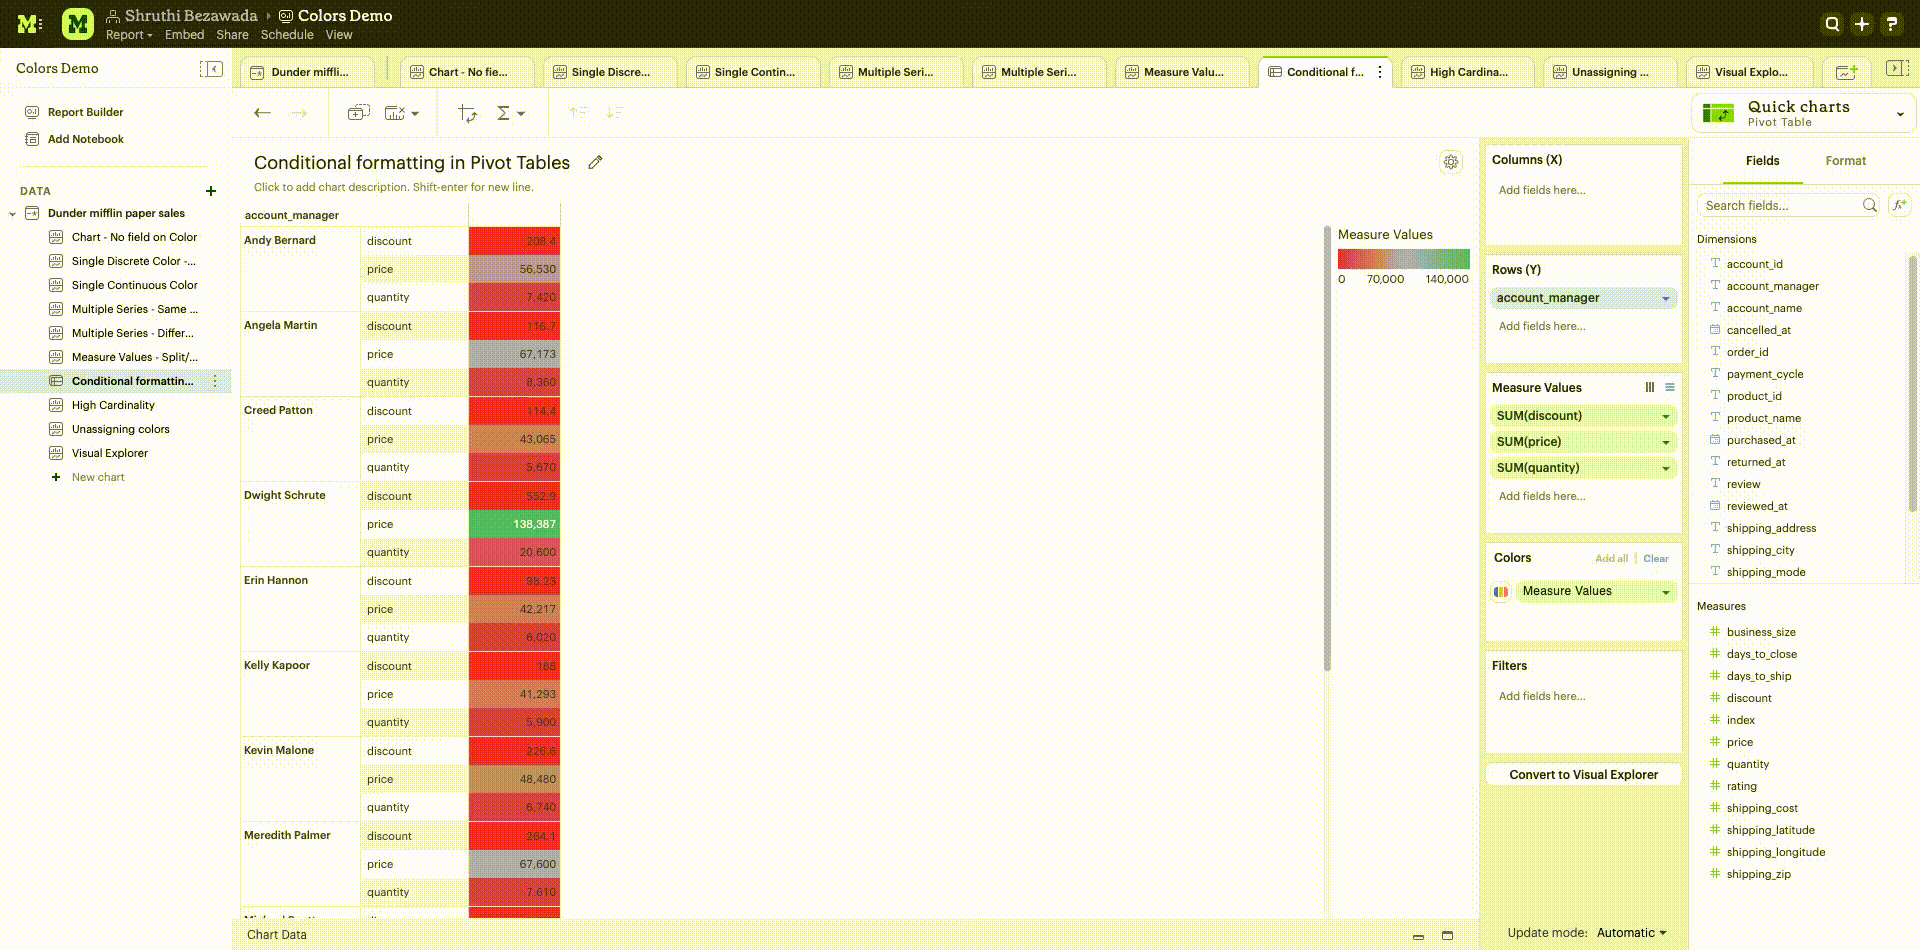1920x950 pixels.
Task: Open the chart settings gear icon
Action: pyautogui.click(x=1450, y=162)
